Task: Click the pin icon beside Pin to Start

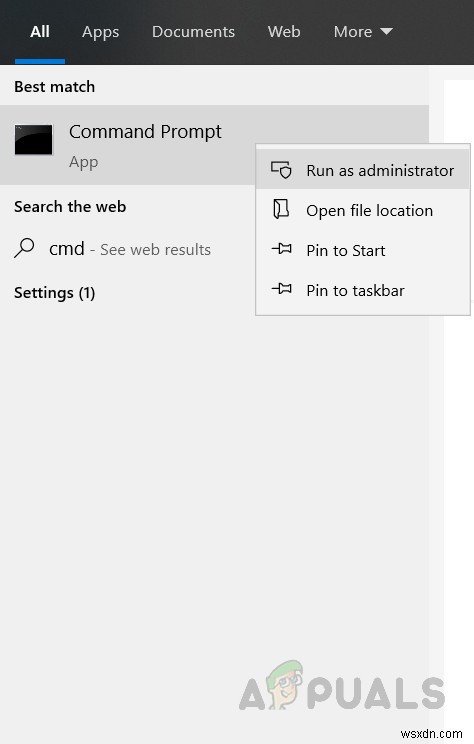Action: tap(282, 248)
